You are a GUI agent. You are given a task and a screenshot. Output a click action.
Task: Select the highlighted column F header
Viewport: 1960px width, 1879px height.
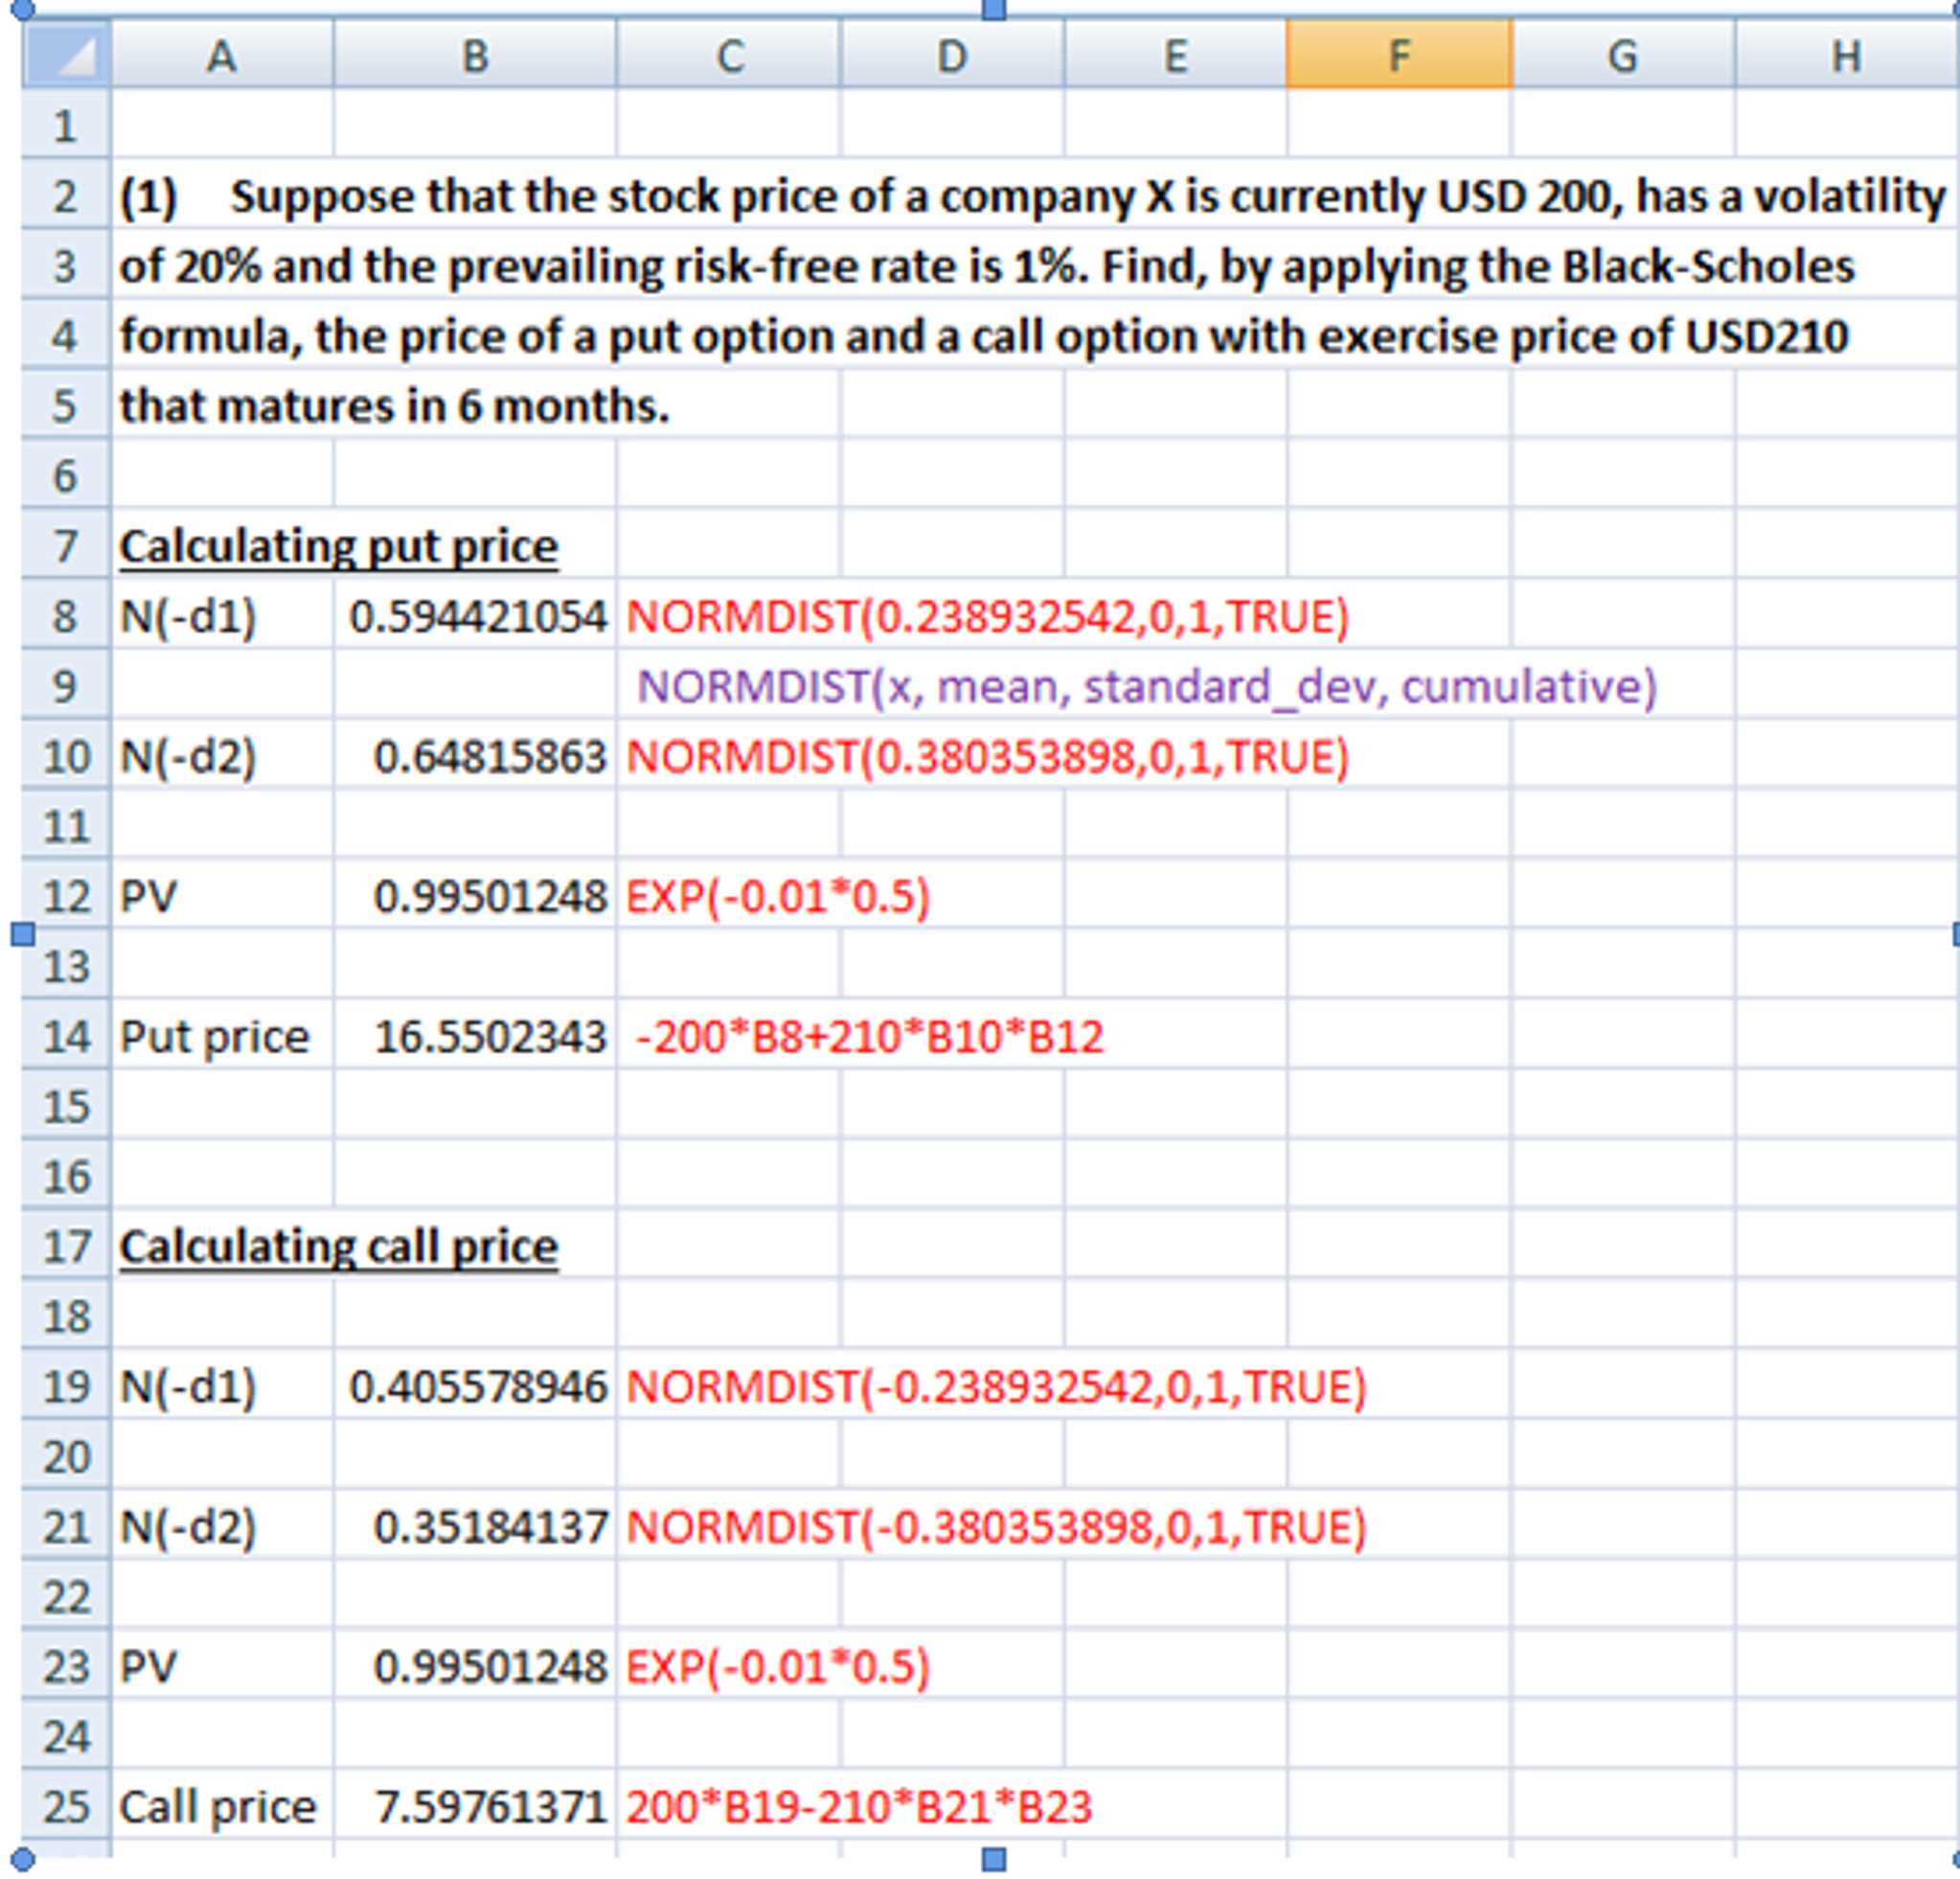tap(1399, 57)
